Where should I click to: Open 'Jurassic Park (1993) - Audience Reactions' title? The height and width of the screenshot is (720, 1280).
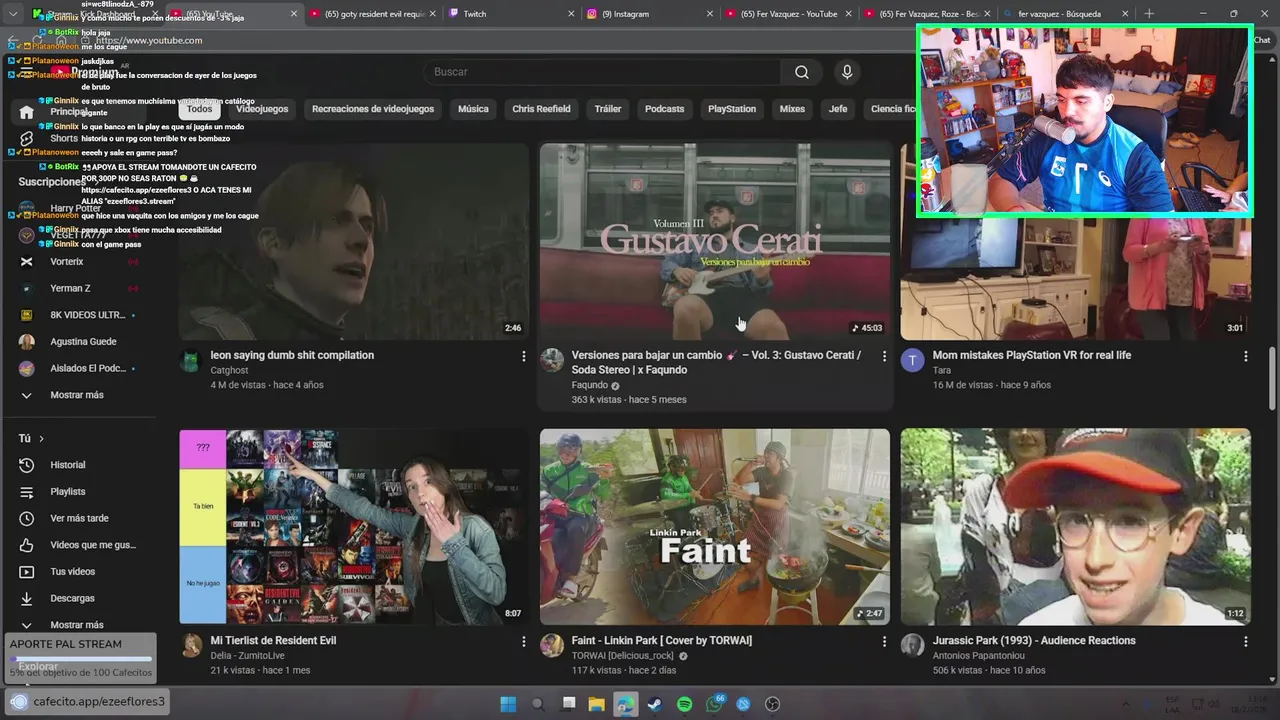[x=1033, y=640]
